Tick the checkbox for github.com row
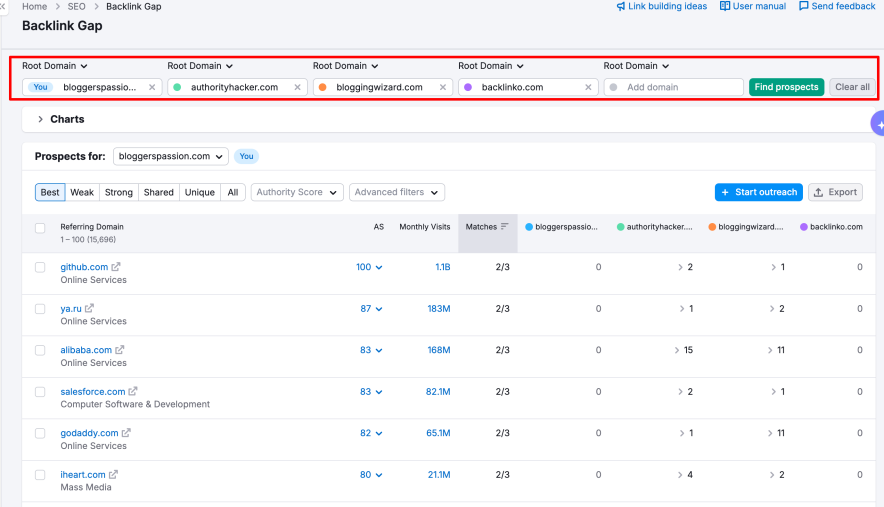 (40, 267)
